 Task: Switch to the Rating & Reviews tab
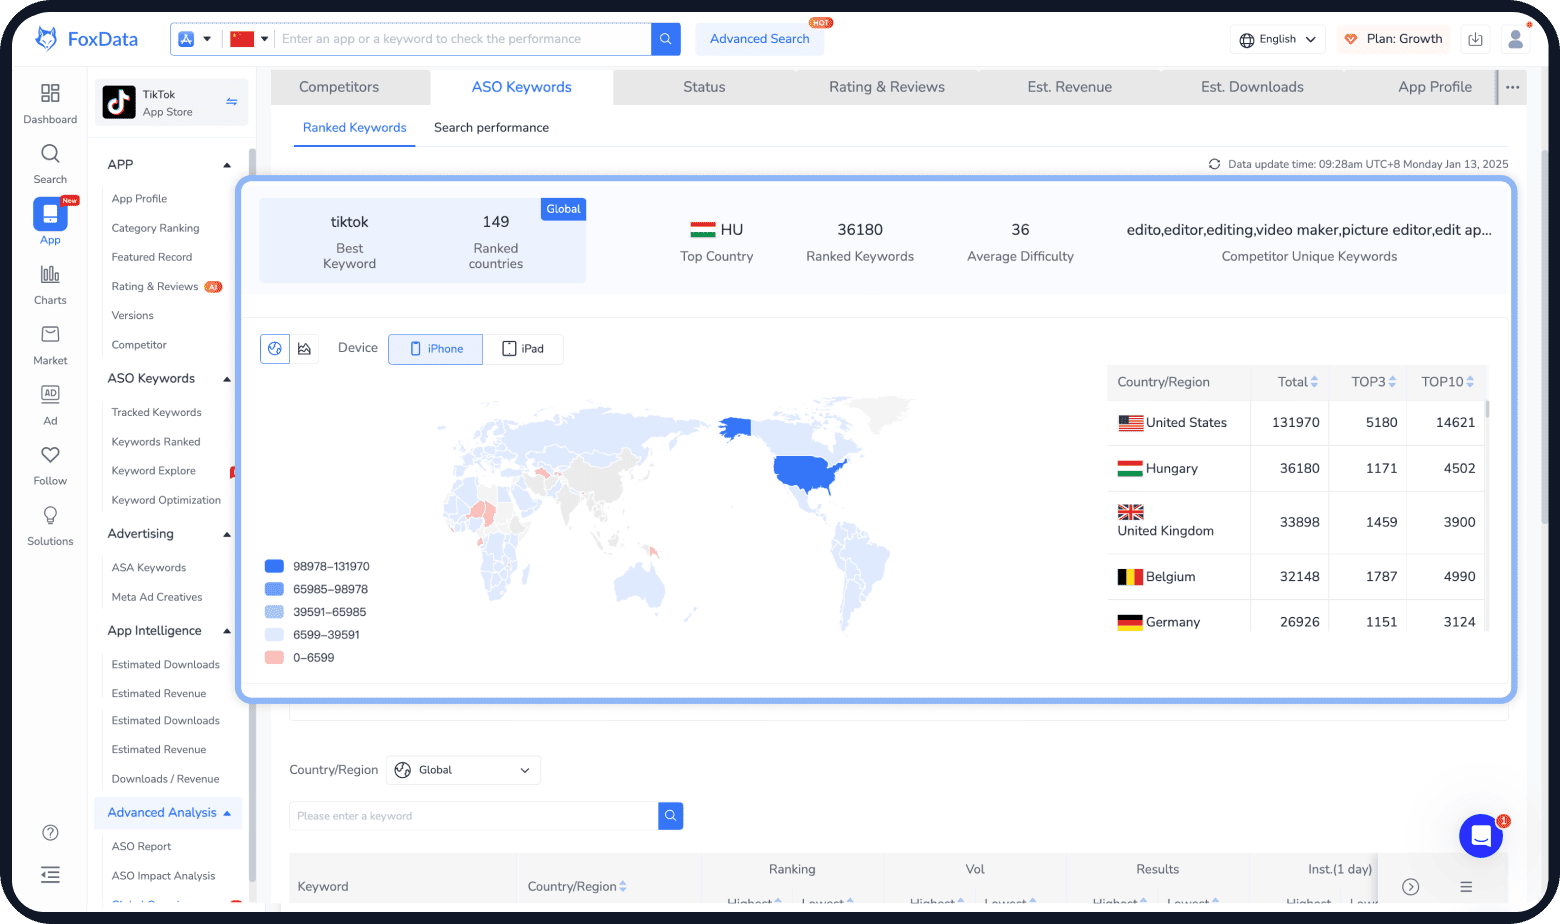point(887,87)
